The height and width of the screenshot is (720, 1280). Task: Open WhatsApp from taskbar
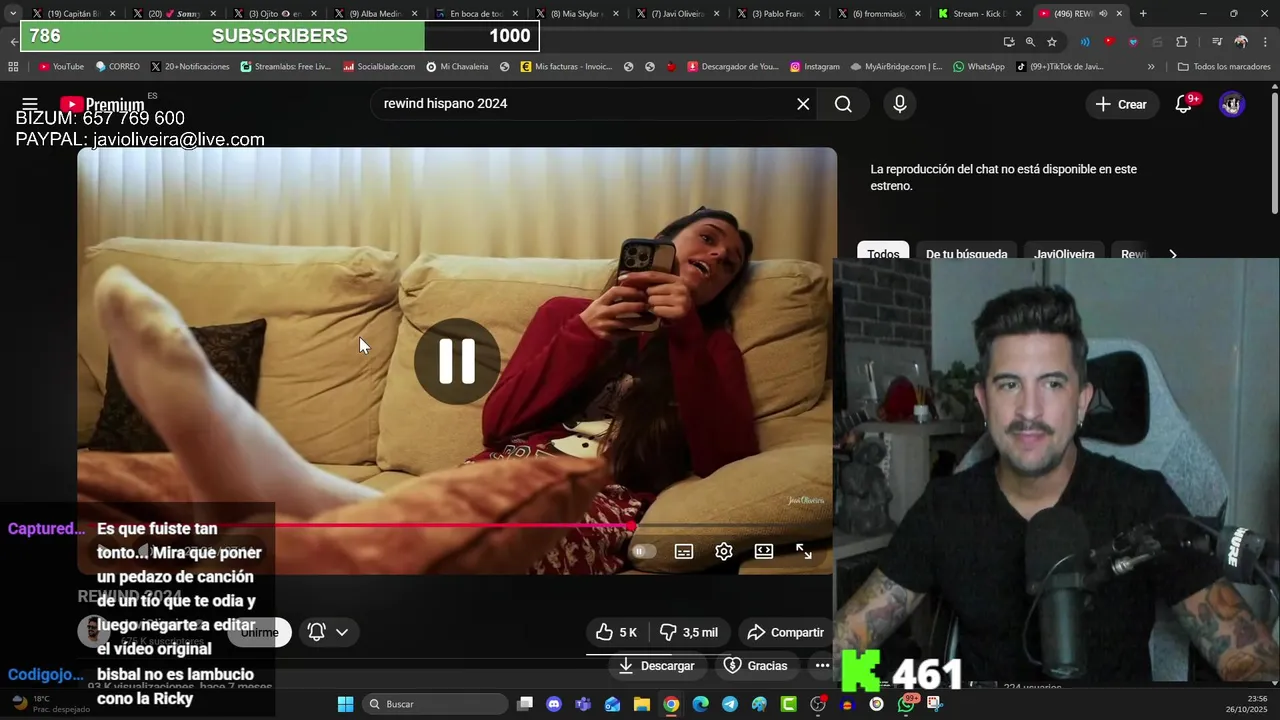coord(906,704)
